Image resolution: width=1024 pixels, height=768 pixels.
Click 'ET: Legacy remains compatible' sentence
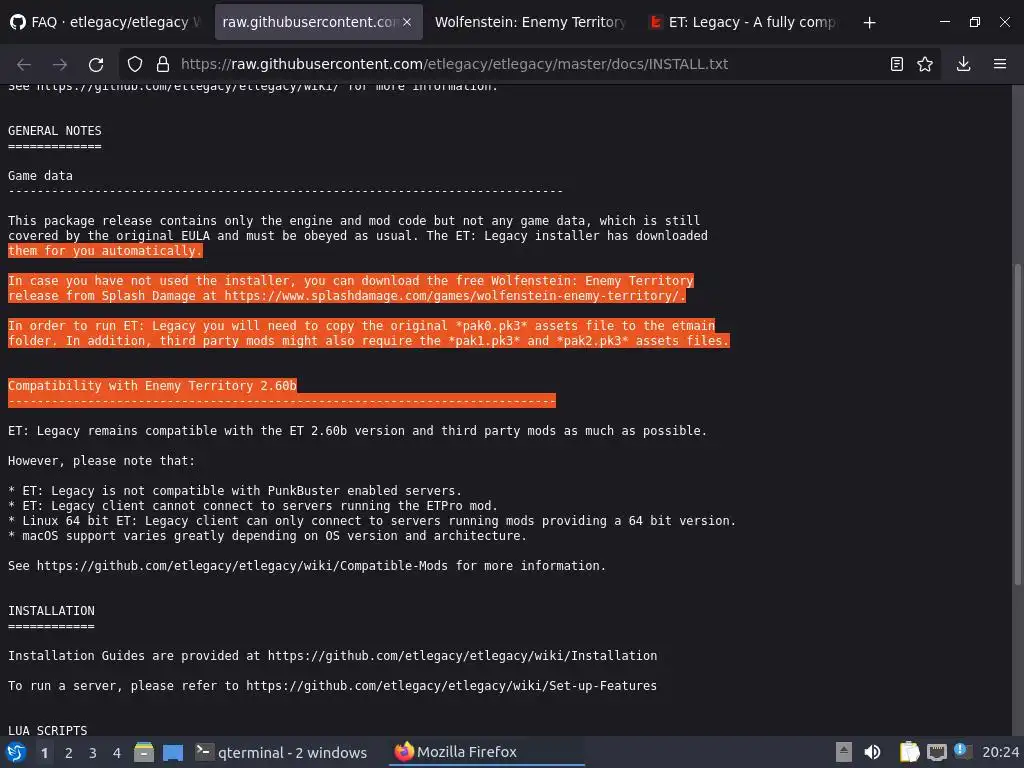click(357, 431)
